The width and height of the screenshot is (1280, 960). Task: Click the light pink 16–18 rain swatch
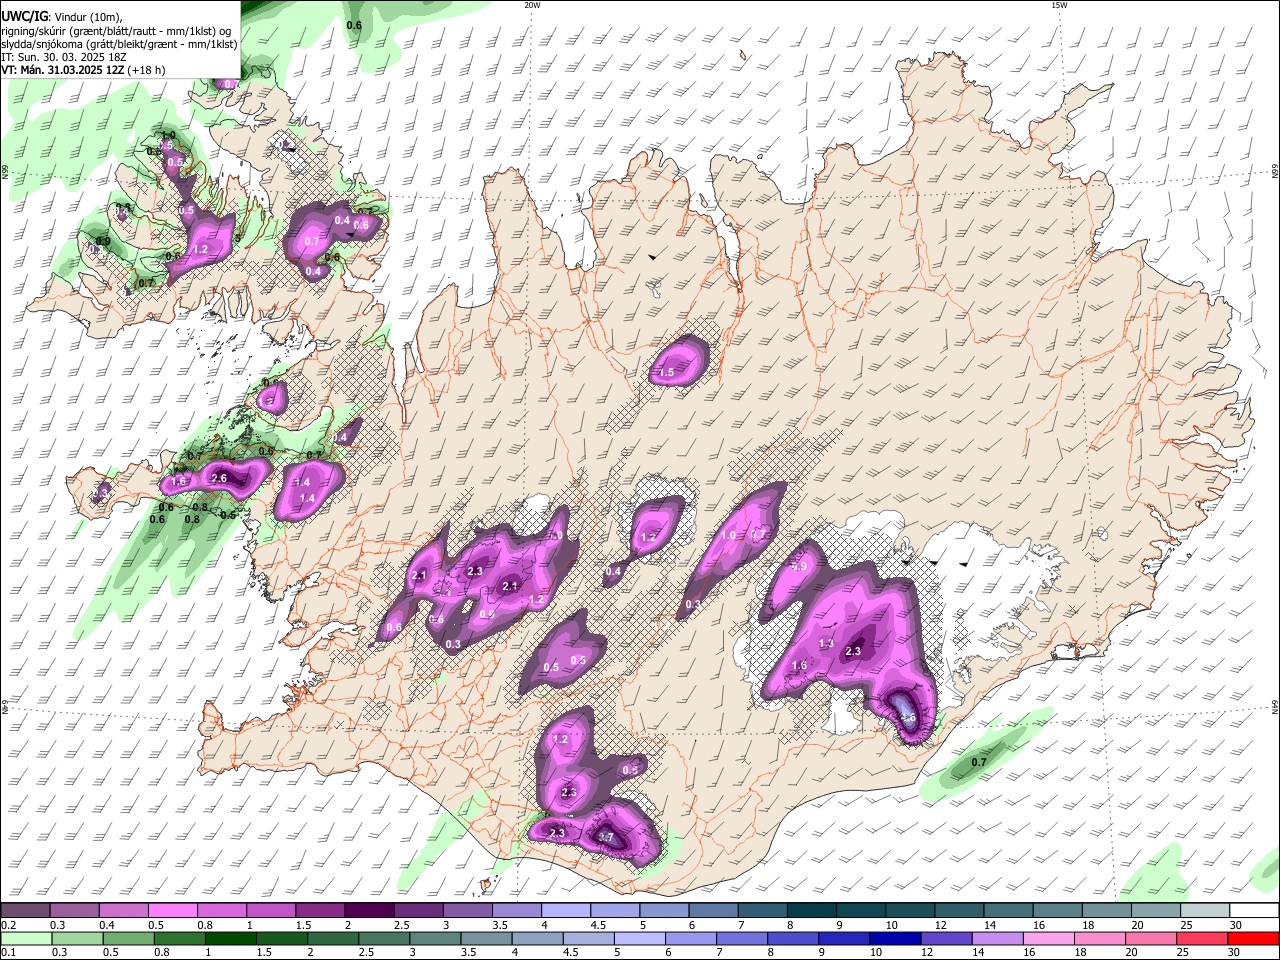(1049, 938)
